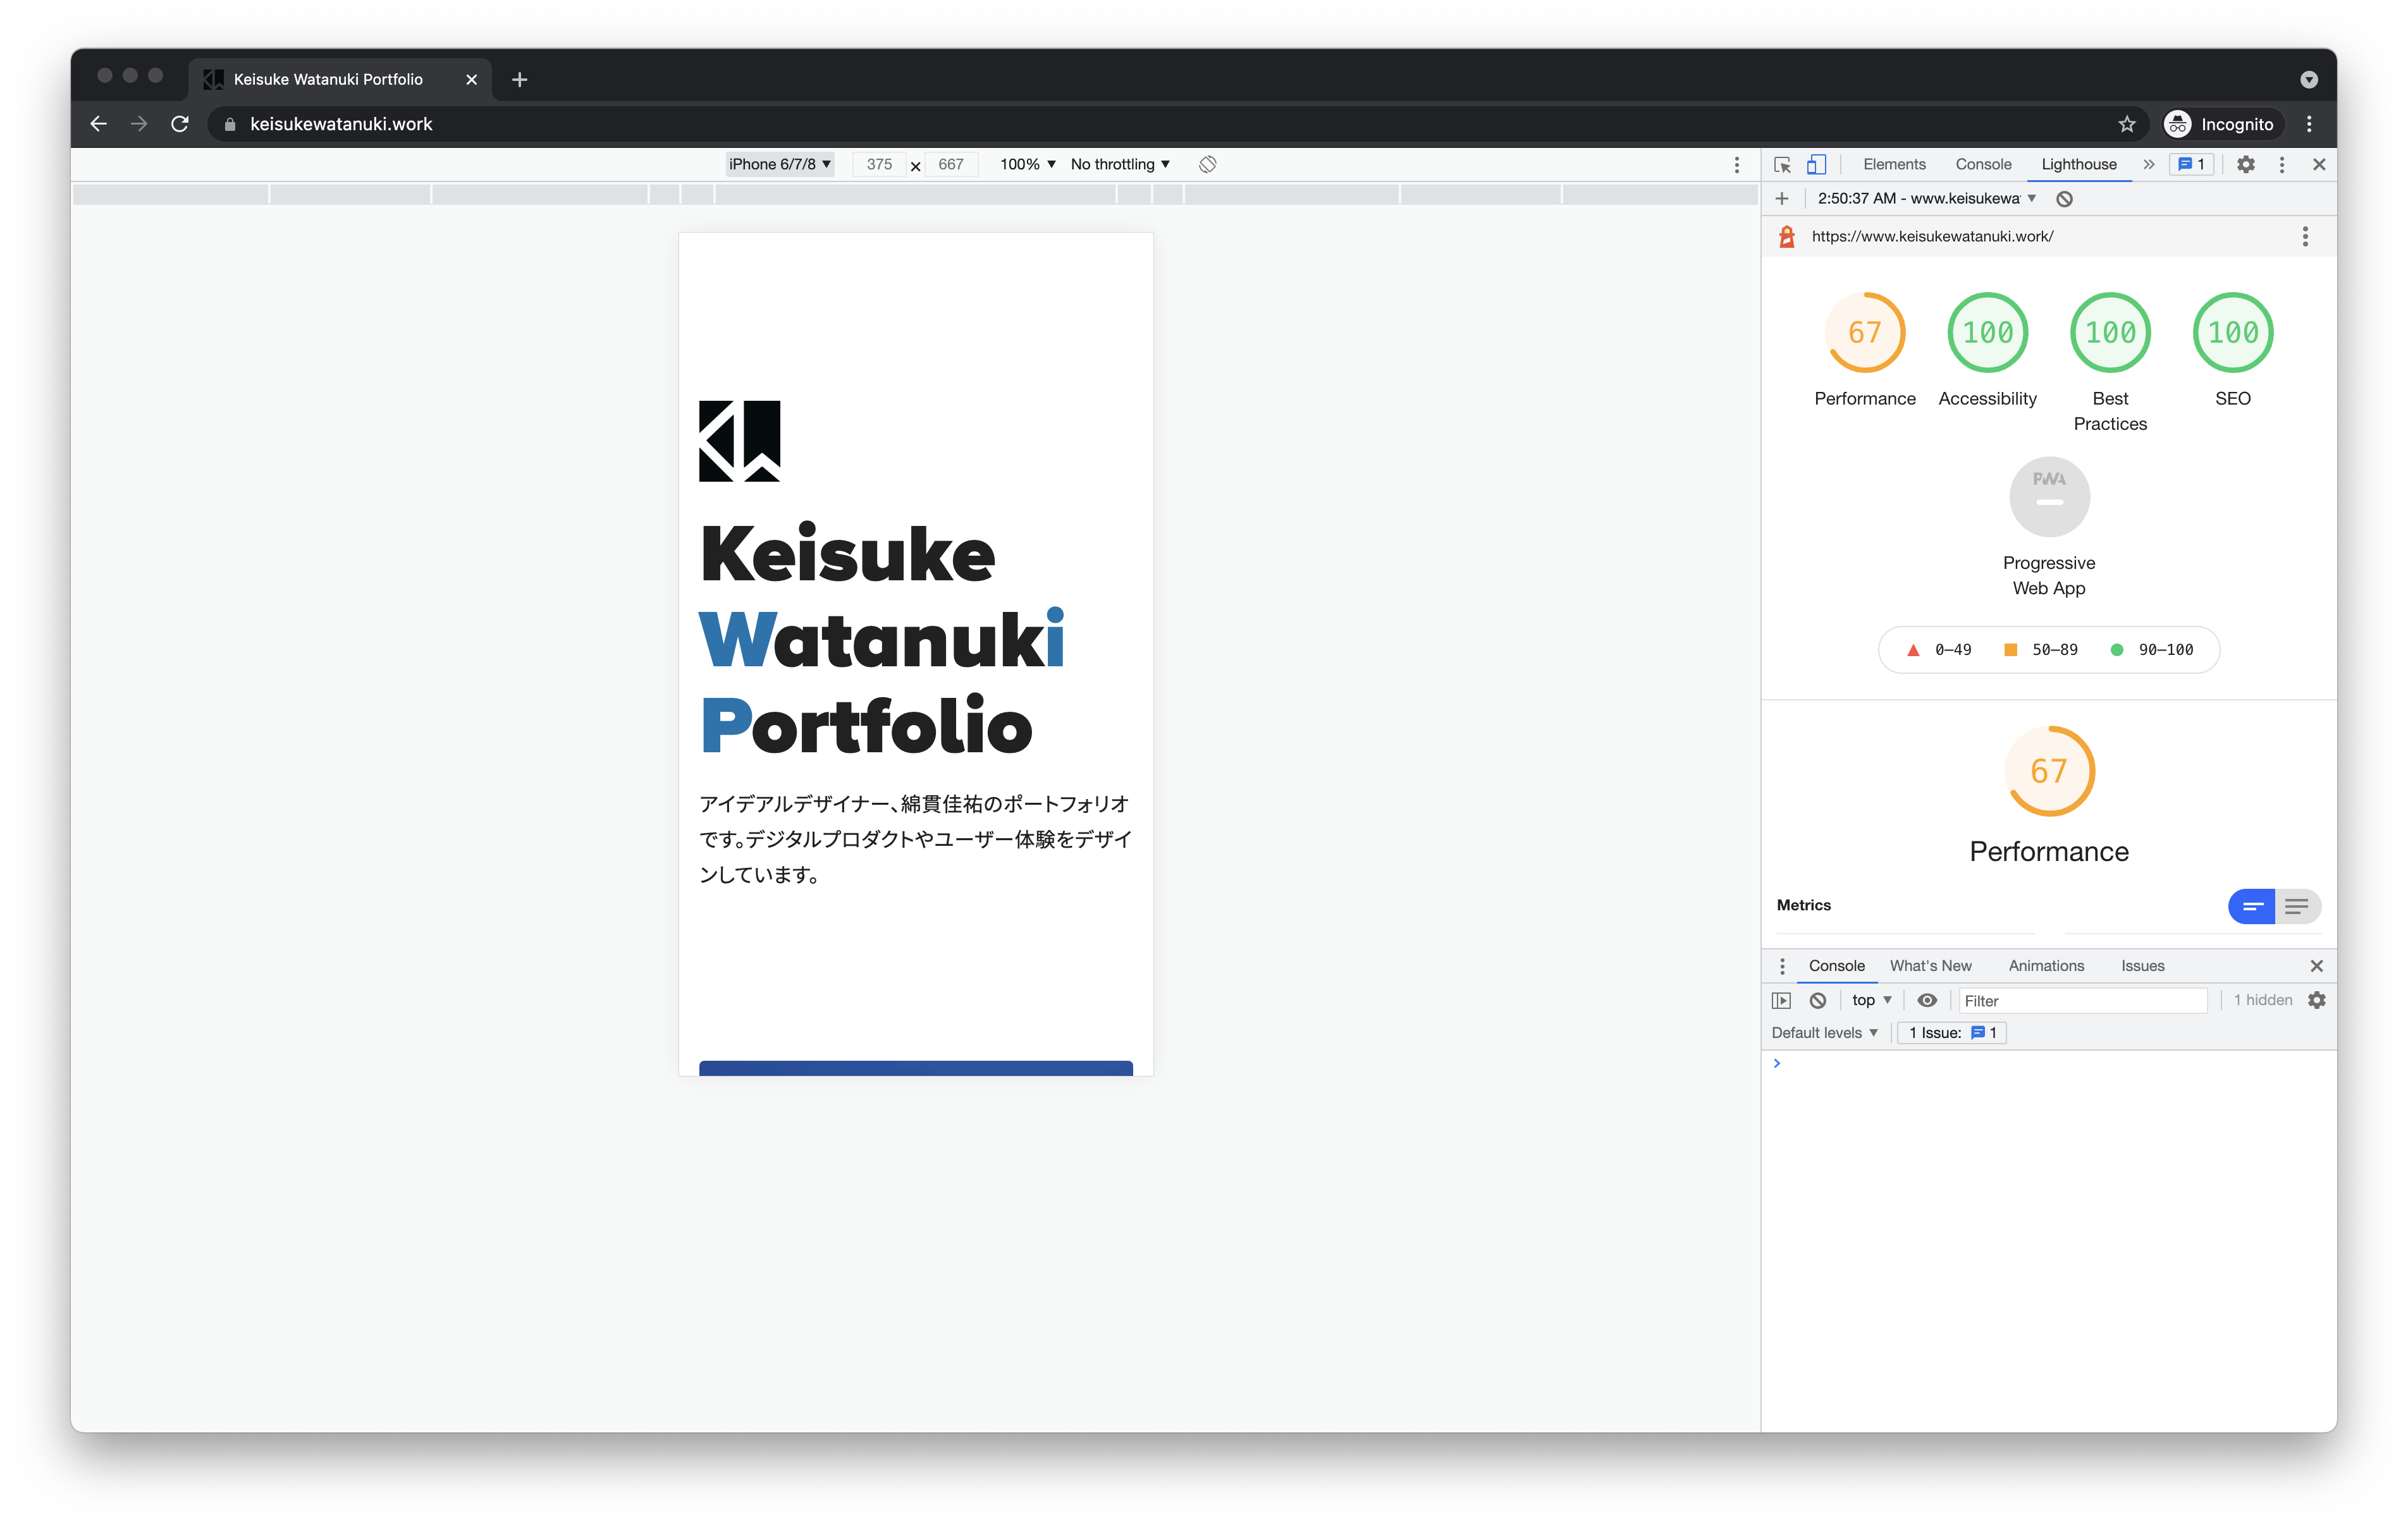Open the No throttling dropdown
The width and height of the screenshot is (2408, 1526).
[1119, 164]
